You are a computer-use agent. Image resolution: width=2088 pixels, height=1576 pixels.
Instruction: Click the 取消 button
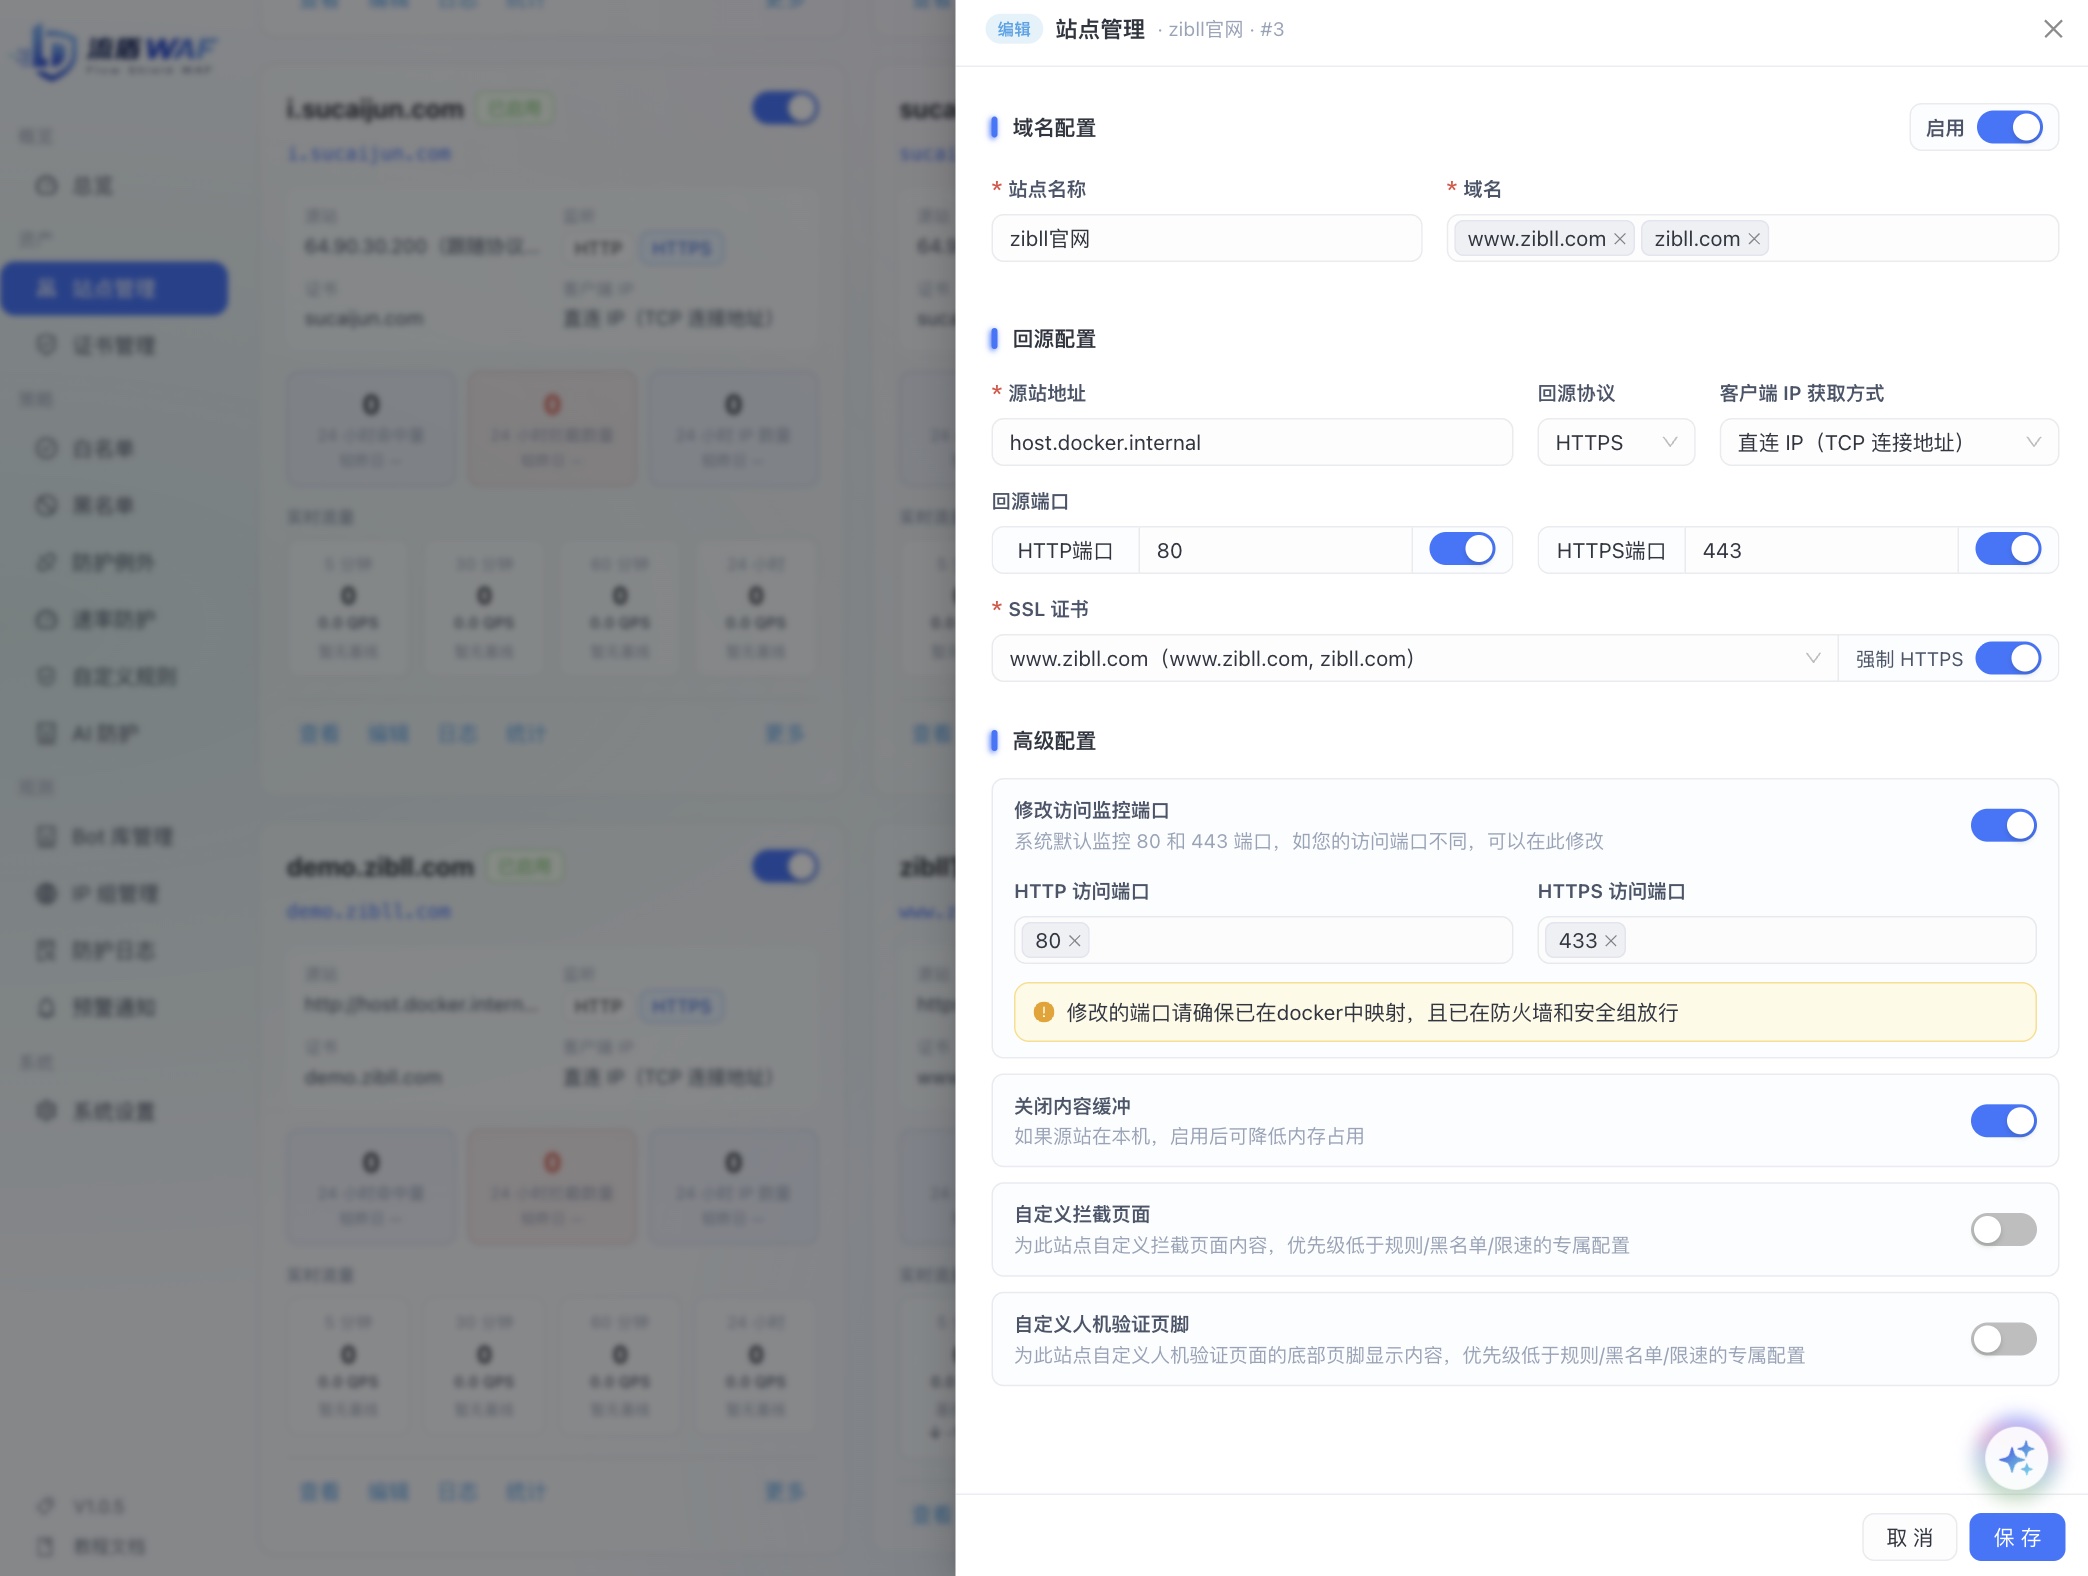pyautogui.click(x=1909, y=1537)
